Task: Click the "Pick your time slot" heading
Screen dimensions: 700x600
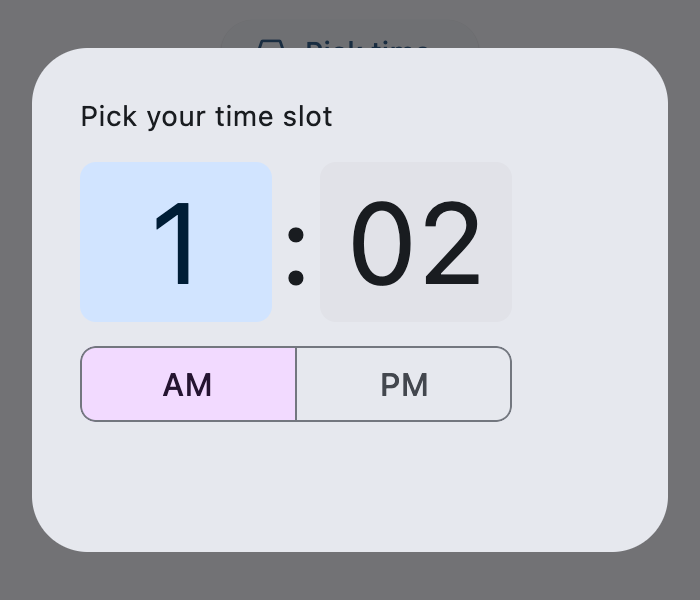Action: pyautogui.click(x=206, y=117)
